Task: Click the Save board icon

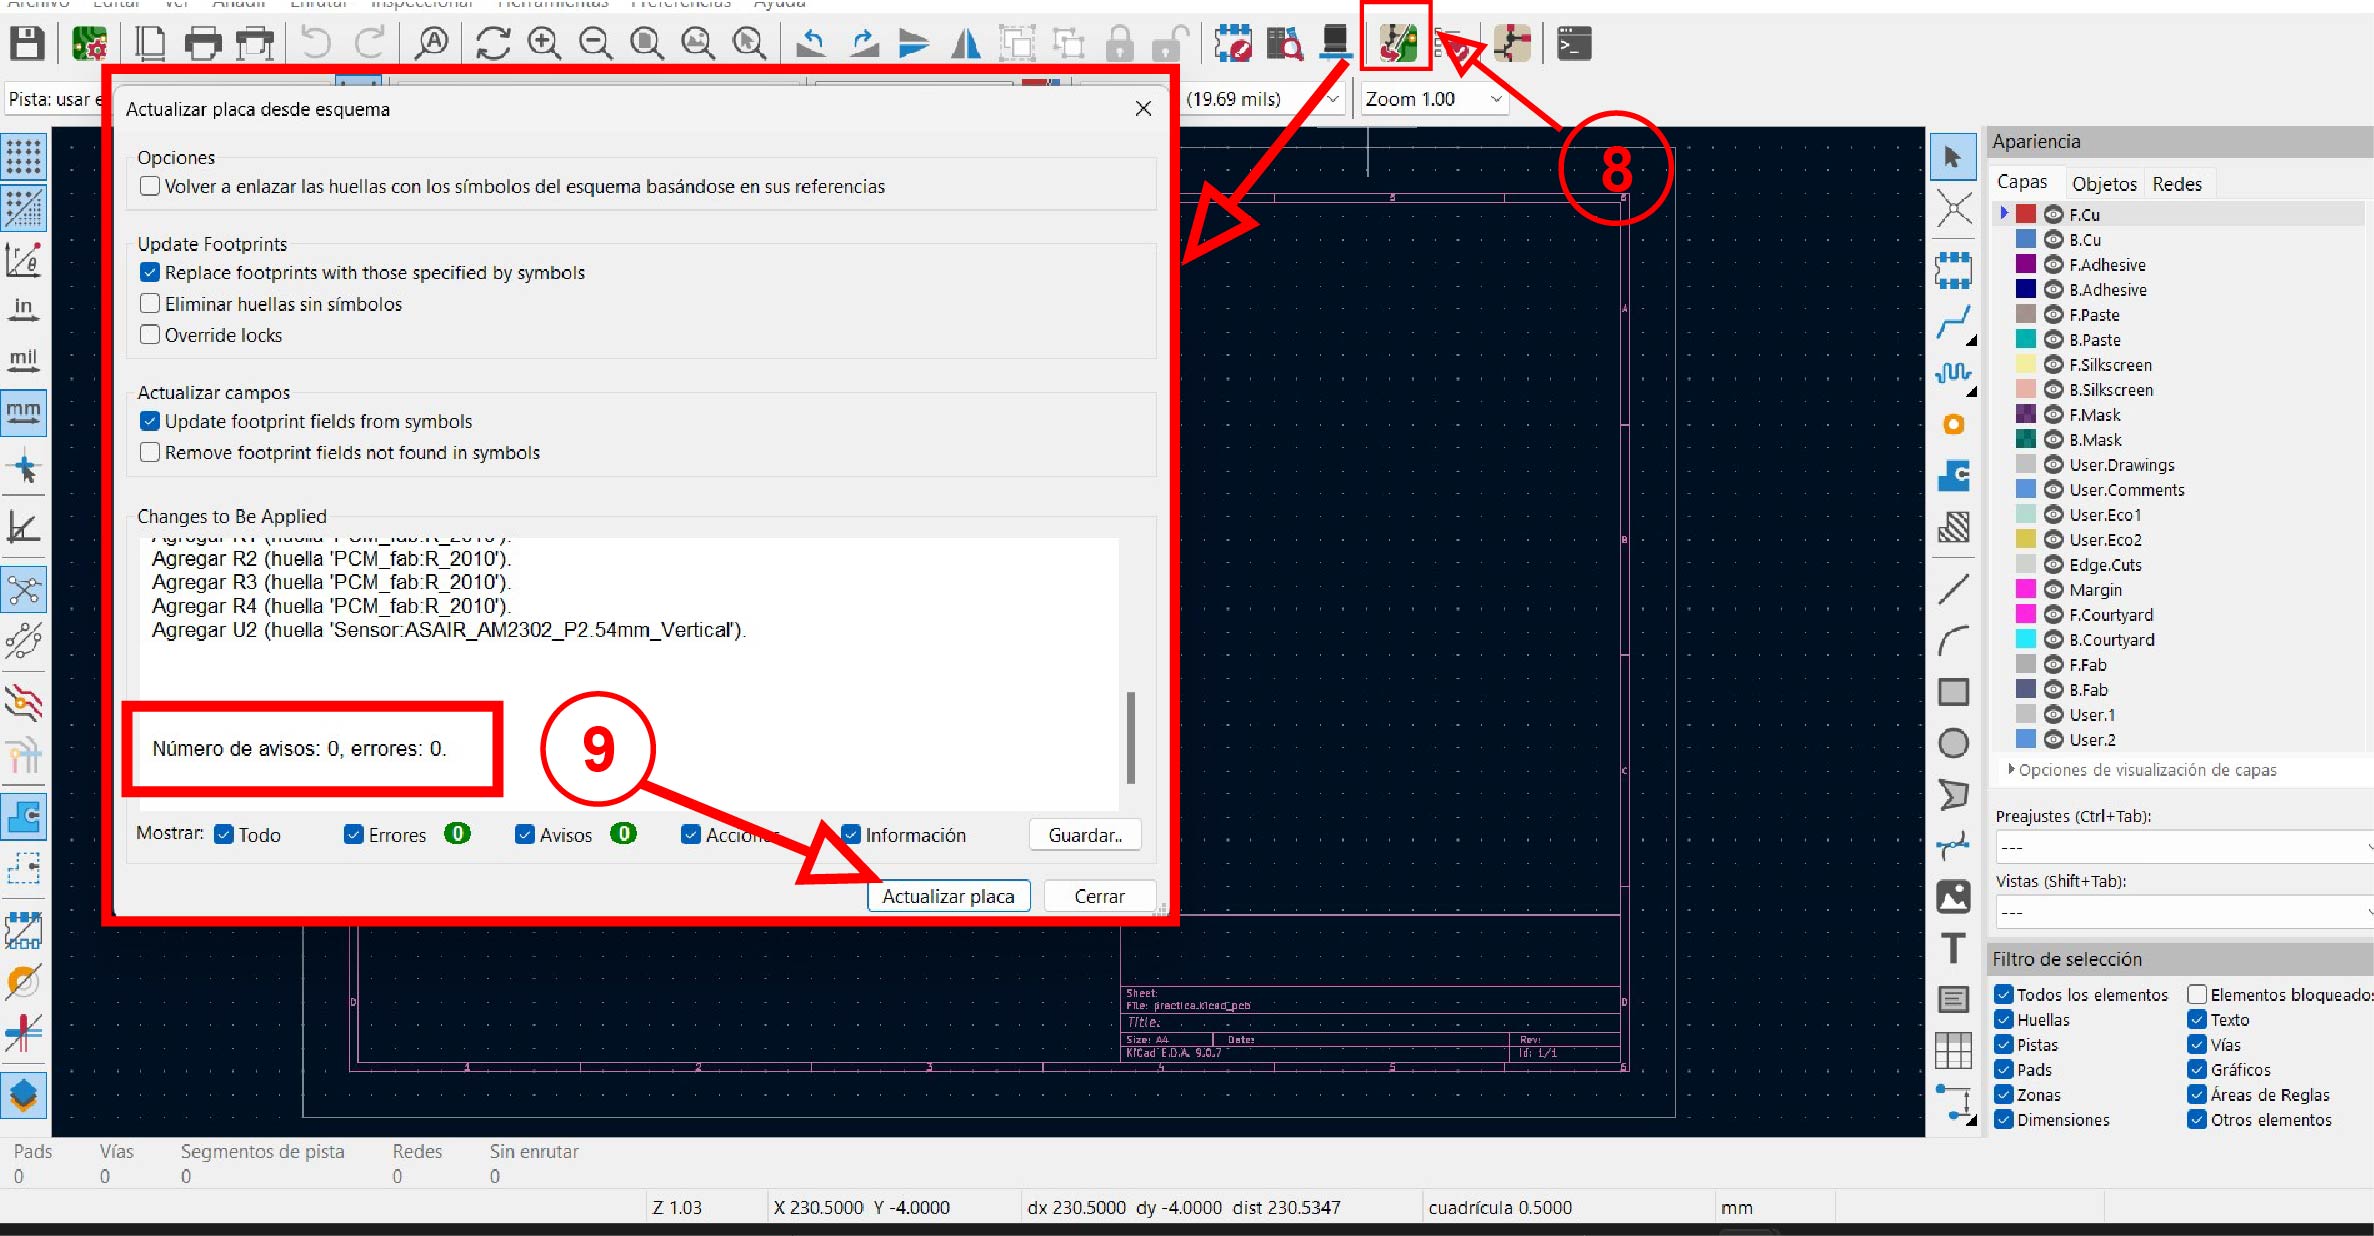Action: [27, 43]
